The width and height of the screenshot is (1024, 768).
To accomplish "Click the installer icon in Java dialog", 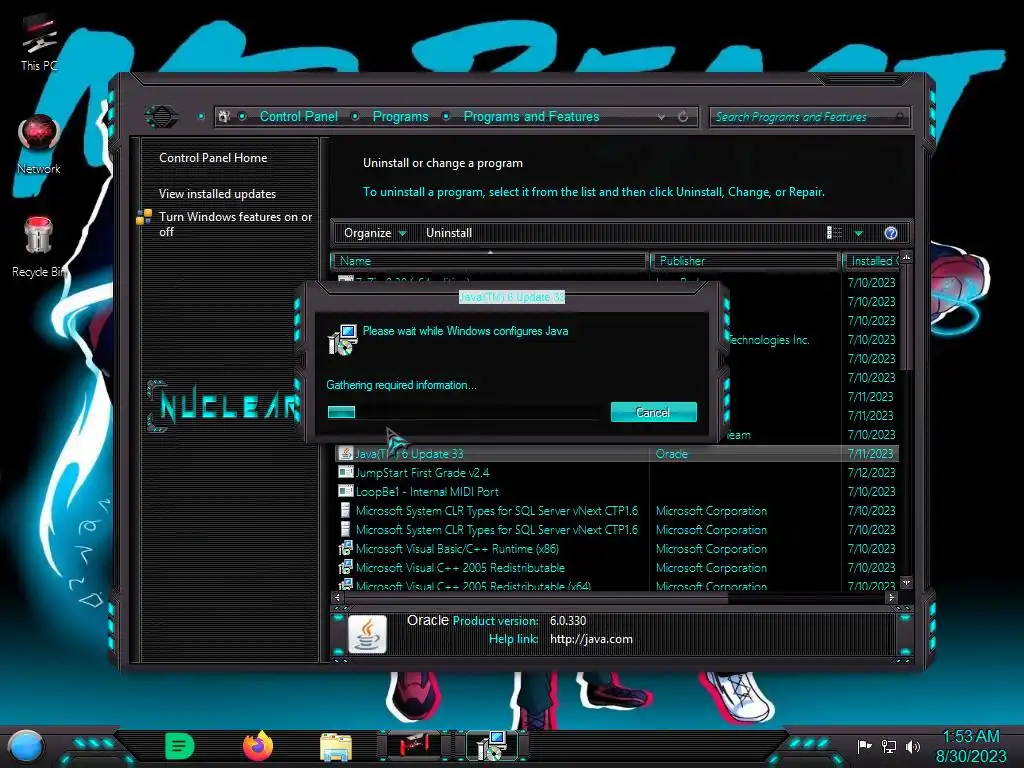I will tap(342, 340).
